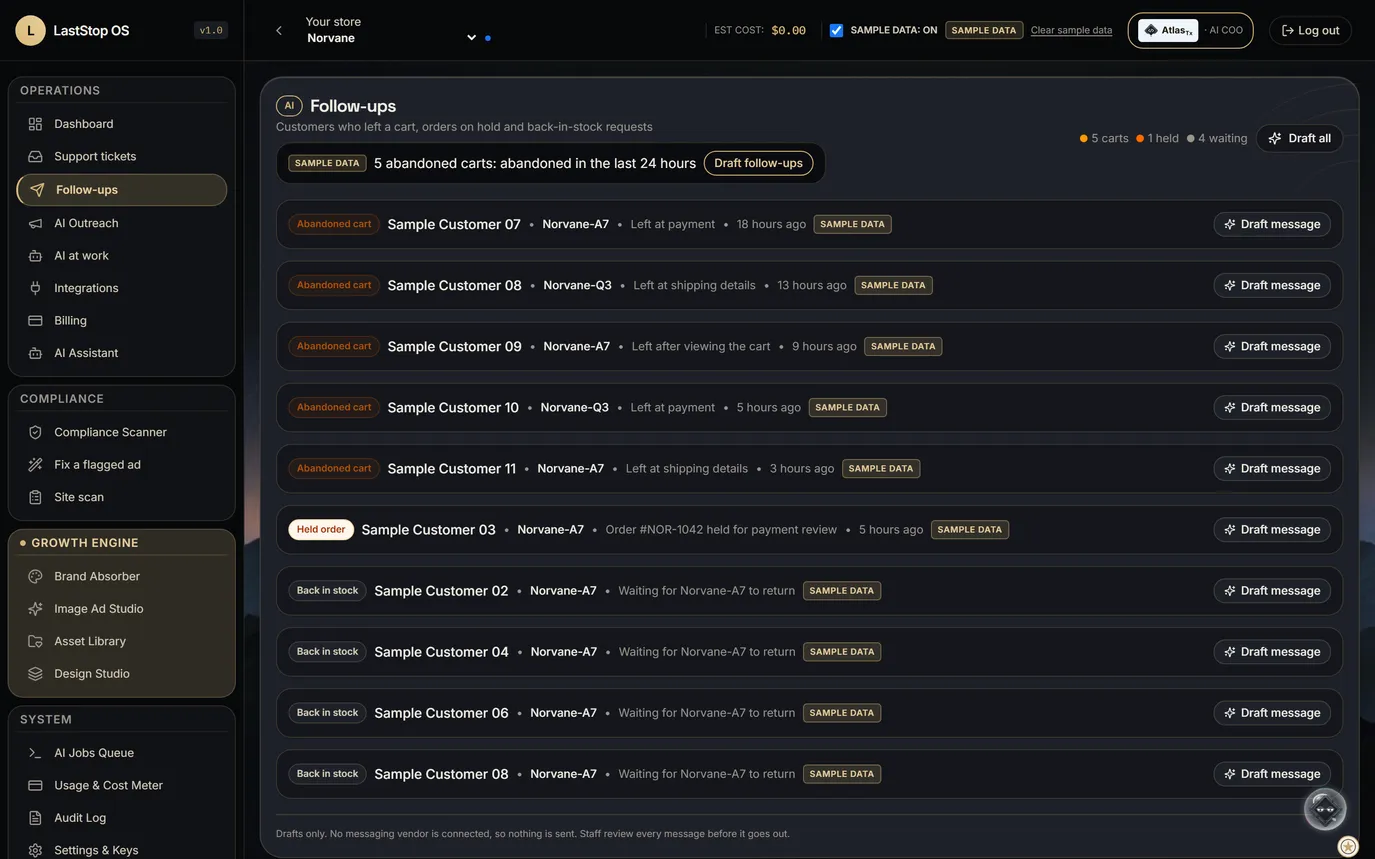Collapse sidebar with the back chevron
Screen dimensions: 1375x859
pyautogui.click(x=279, y=30)
